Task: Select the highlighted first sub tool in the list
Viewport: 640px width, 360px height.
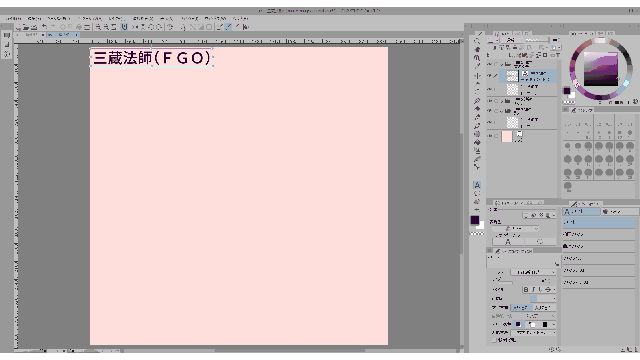Action: (x=599, y=222)
